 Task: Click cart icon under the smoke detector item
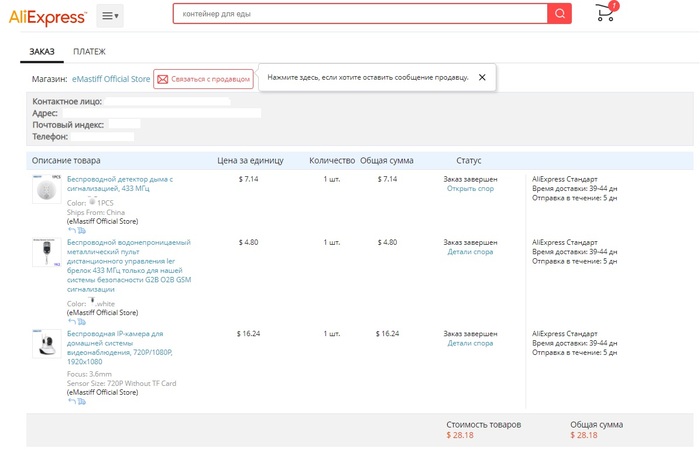(81, 230)
